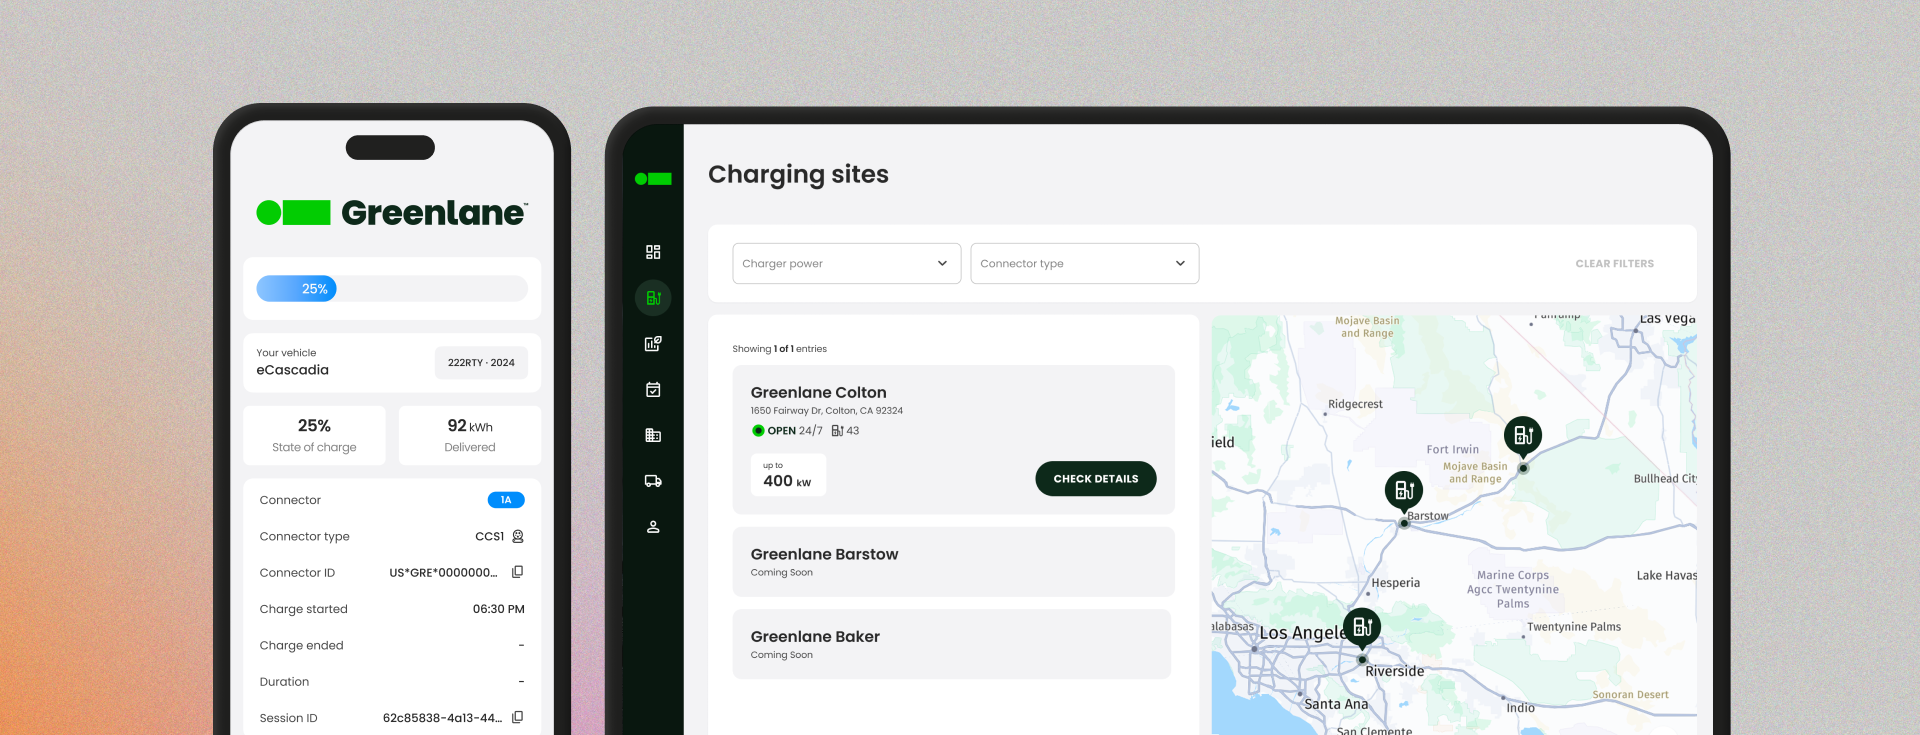Click the 1A connector badge
Image resolution: width=1920 pixels, height=735 pixels.
[506, 500]
